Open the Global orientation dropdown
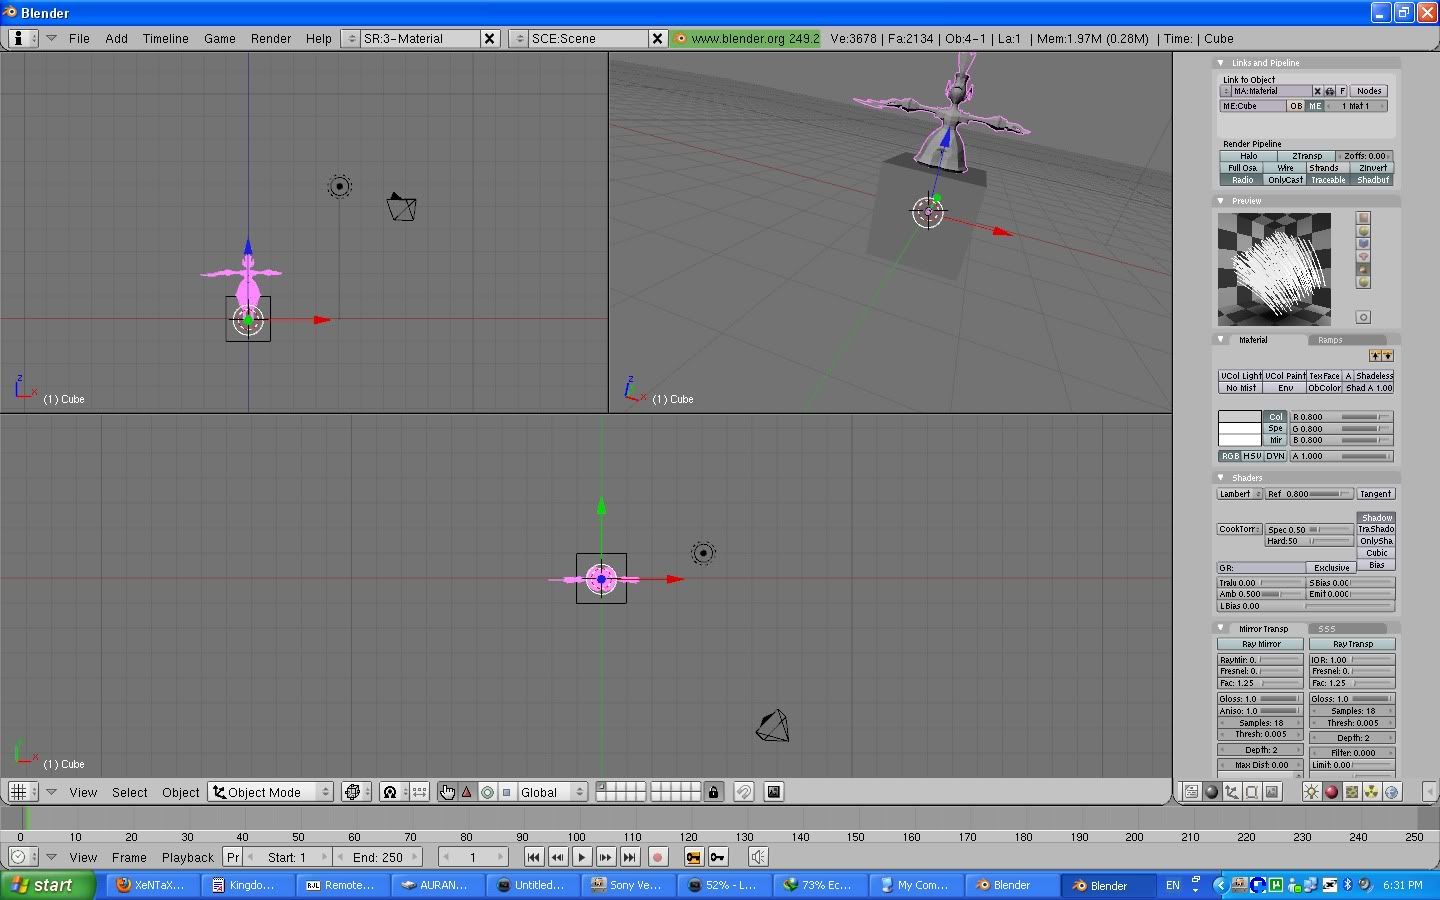 point(552,792)
